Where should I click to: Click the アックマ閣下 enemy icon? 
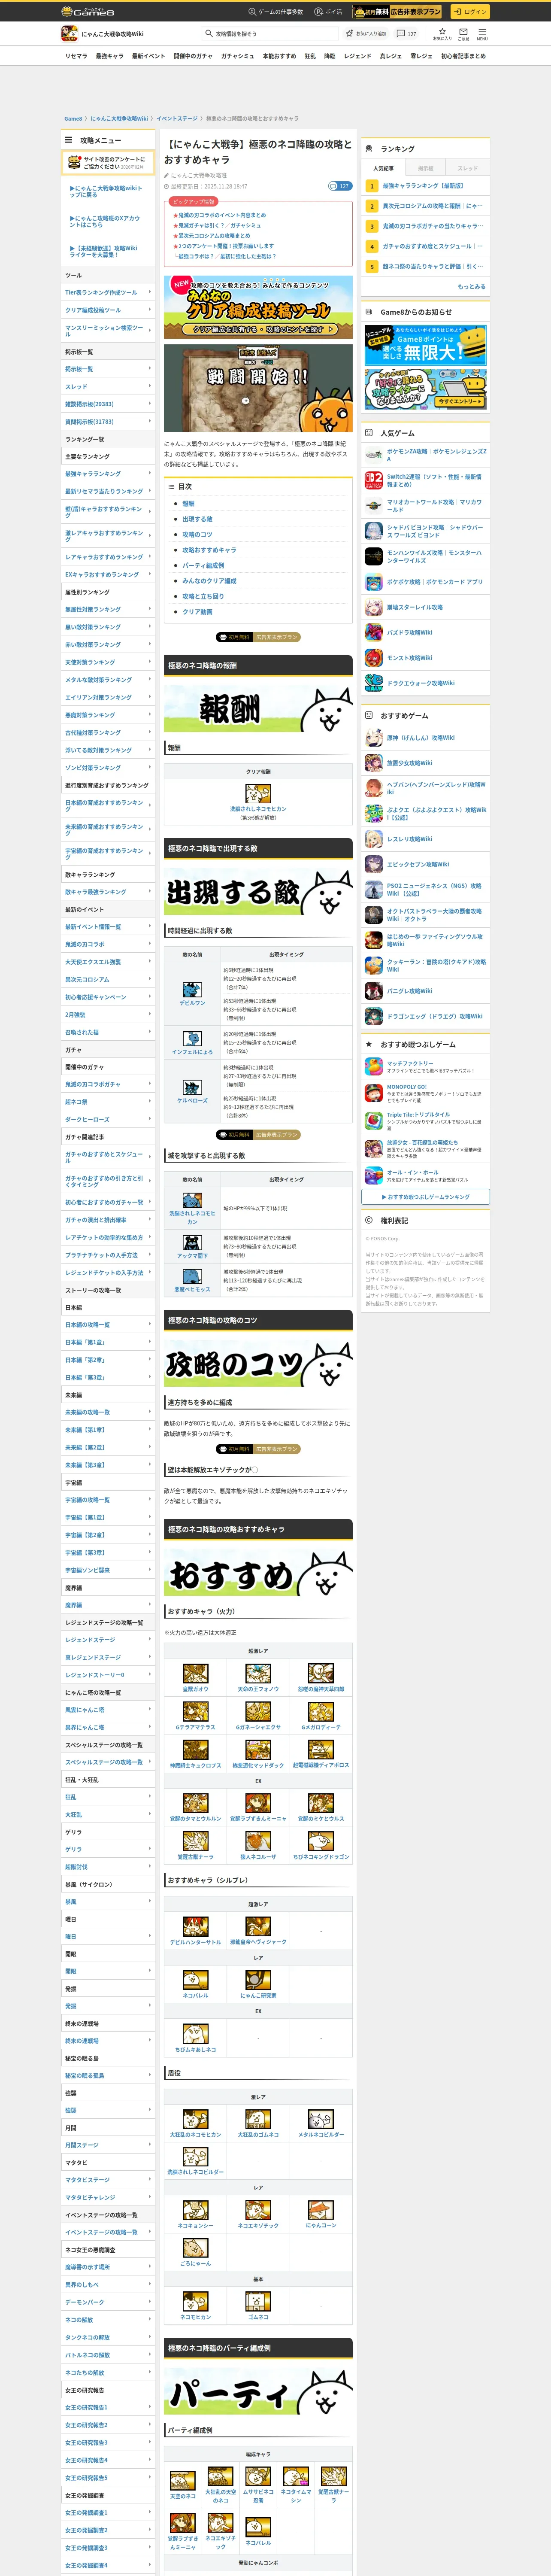pos(192,1243)
